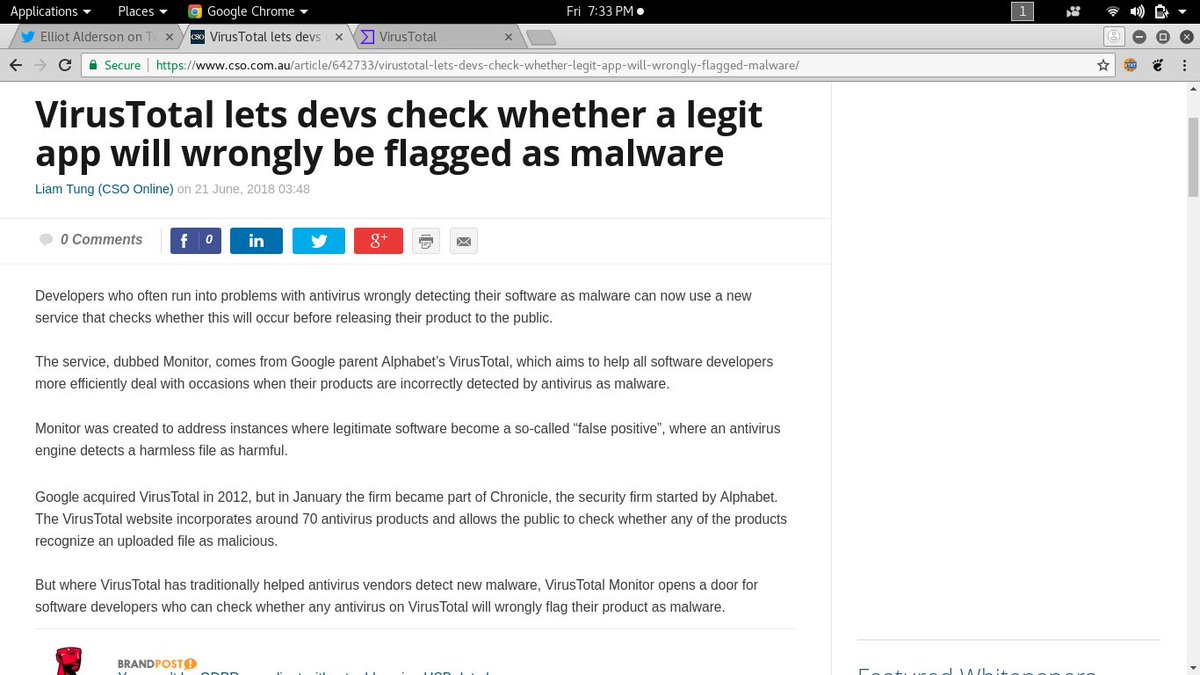Share article on Twitter
The image size is (1200, 675).
(x=318, y=241)
